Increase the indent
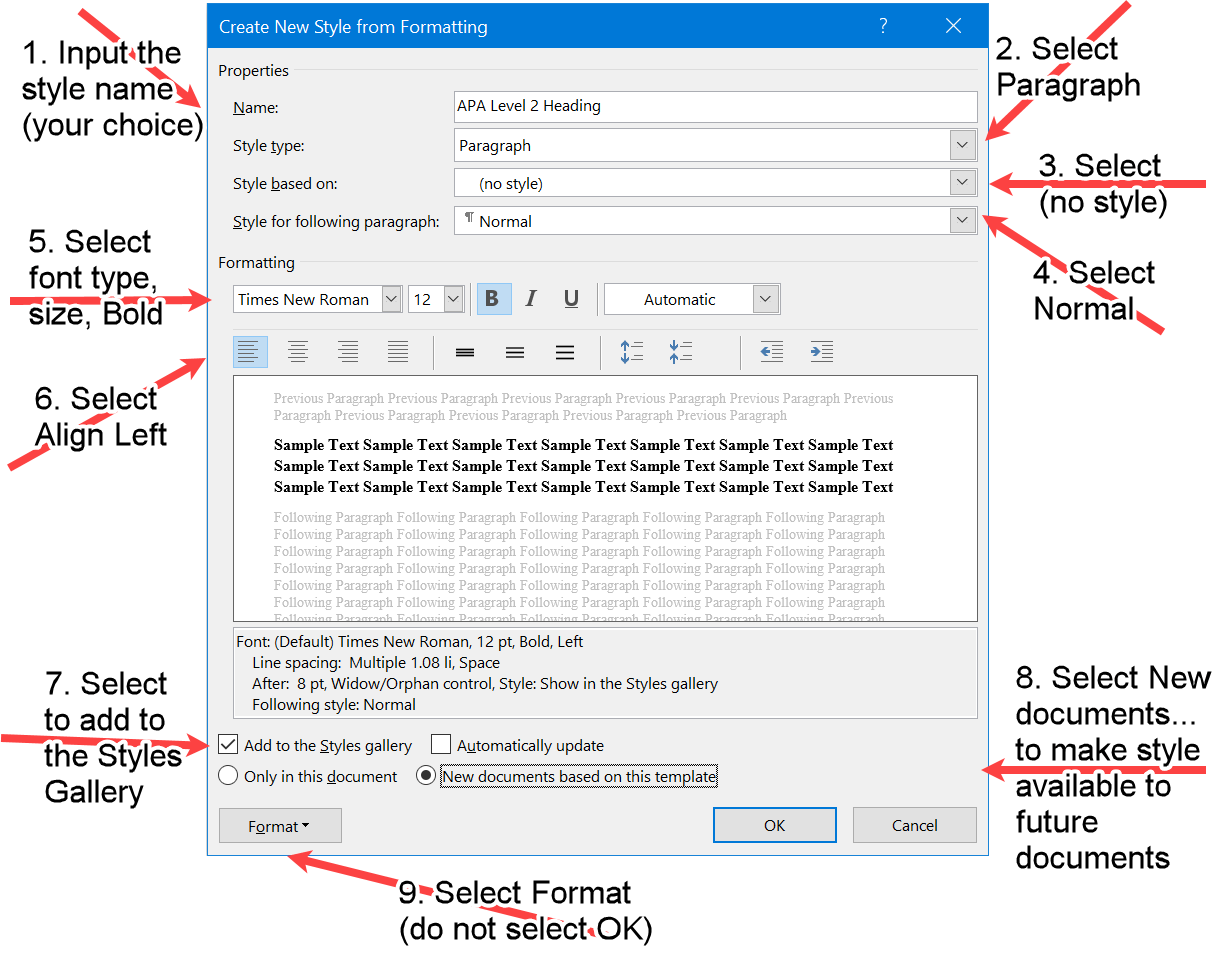This screenshot has width=1232, height=955. tap(821, 351)
